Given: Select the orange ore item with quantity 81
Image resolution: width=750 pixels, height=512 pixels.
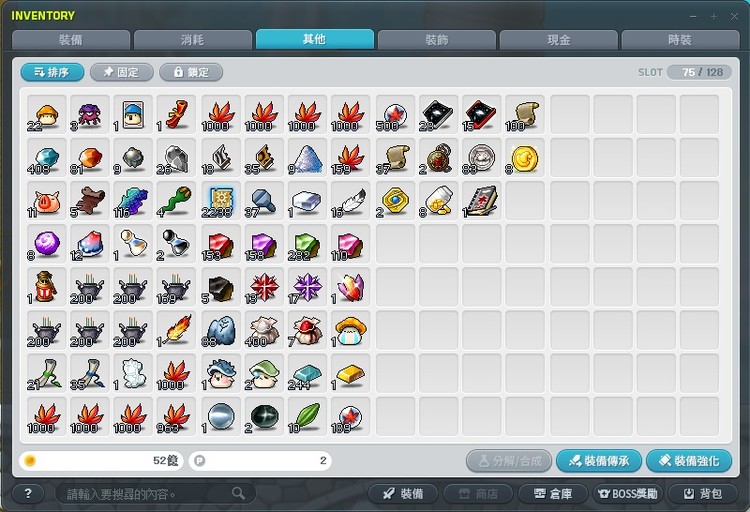Looking at the screenshot, I should pos(89,158).
